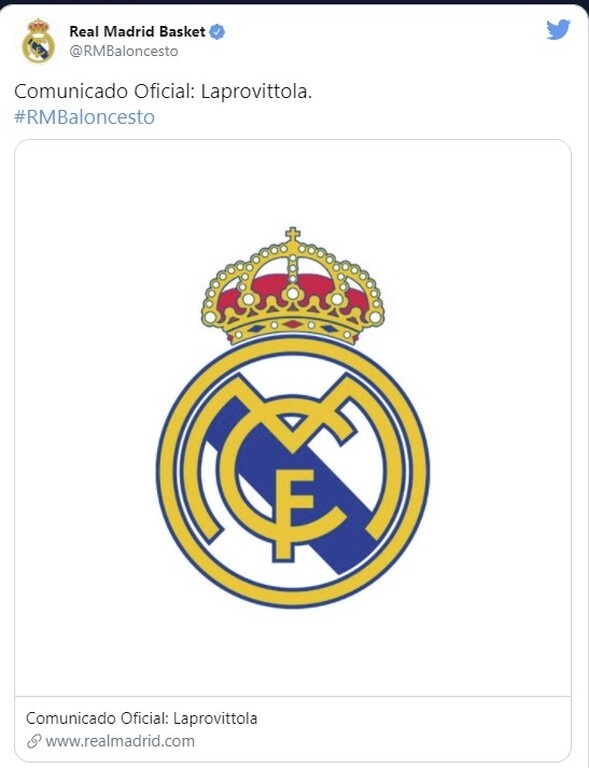Open the www.realmadrid.com link
Screen dimensions: 589x768
[120, 741]
